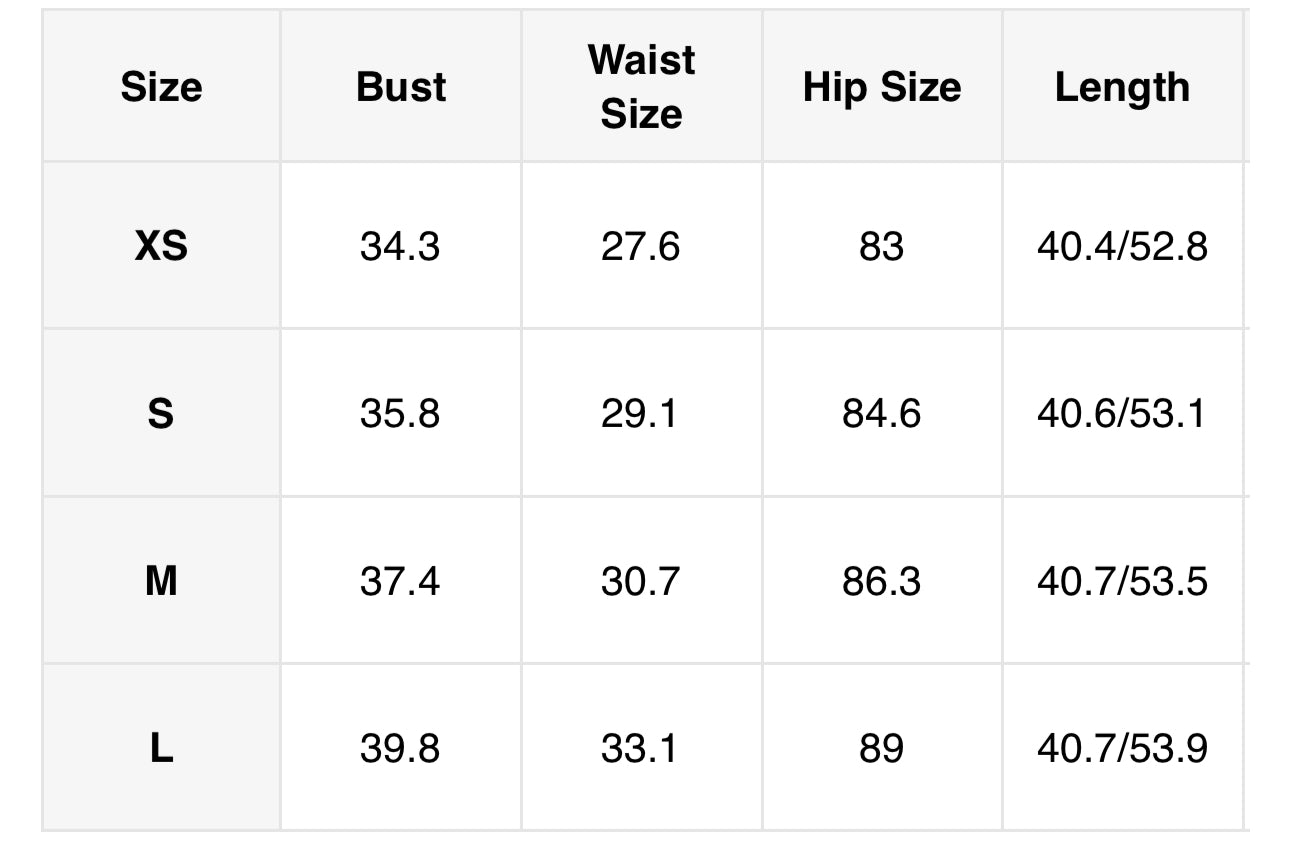This screenshot has height=850, width=1290.
Task: Click the Size column header
Action: pyautogui.click(x=161, y=87)
